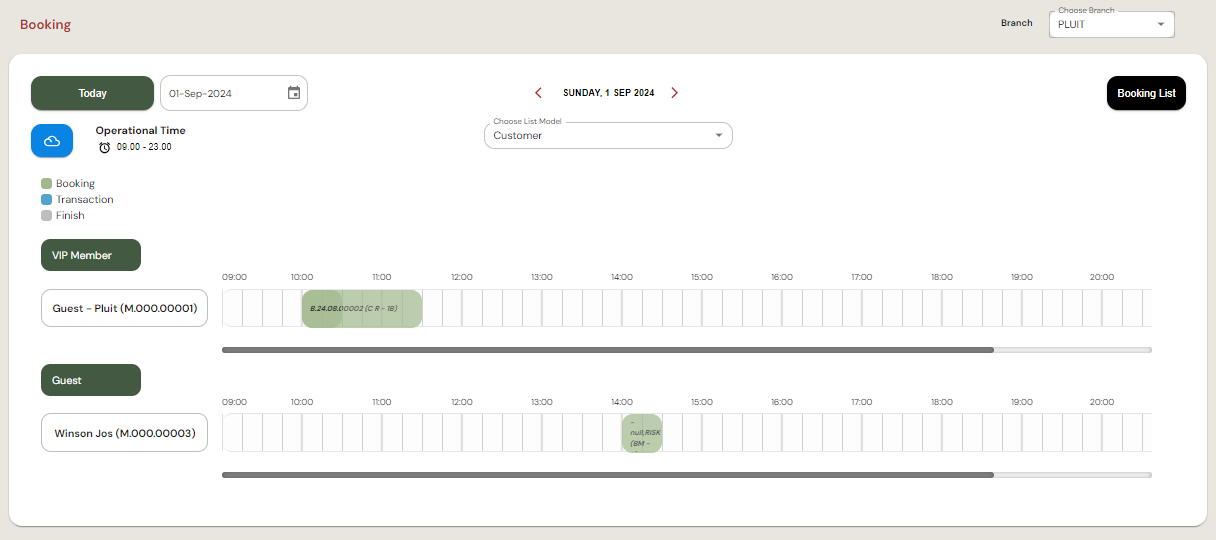Click the blue Transaction legend swatch
Viewport: 1216px width, 540px height.
46,200
